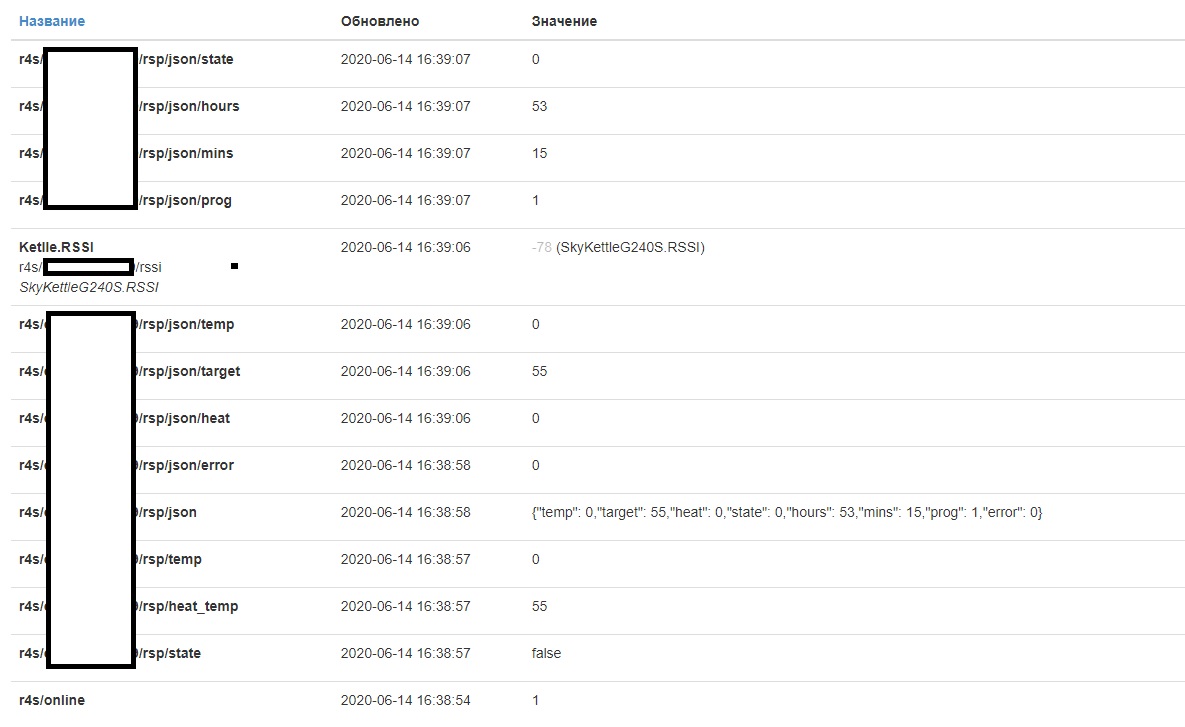Viewport: 1185px width, 727px height.
Task: Click the Обновлено column header
Action: 381,20
